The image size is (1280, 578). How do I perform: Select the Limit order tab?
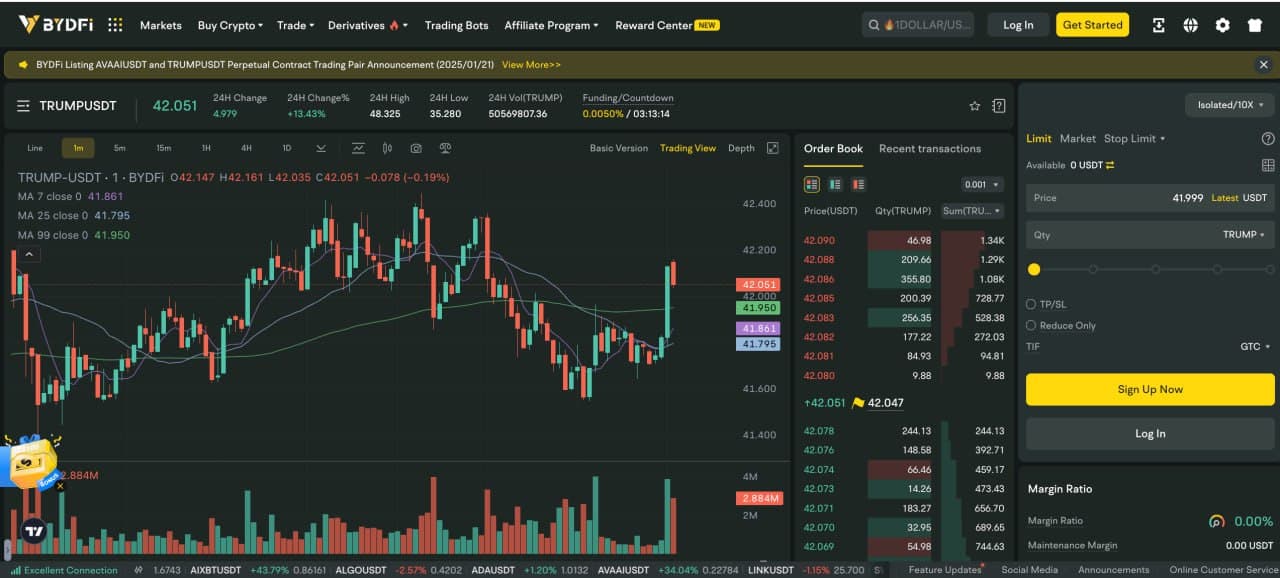pos(1039,139)
